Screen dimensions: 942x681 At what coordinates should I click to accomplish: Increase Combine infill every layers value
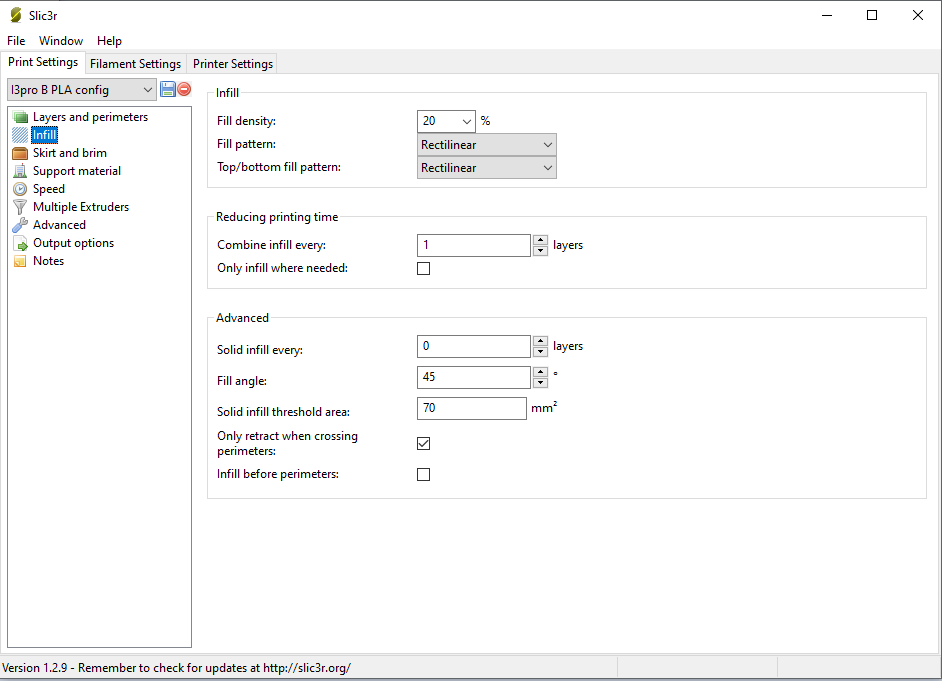point(540,240)
